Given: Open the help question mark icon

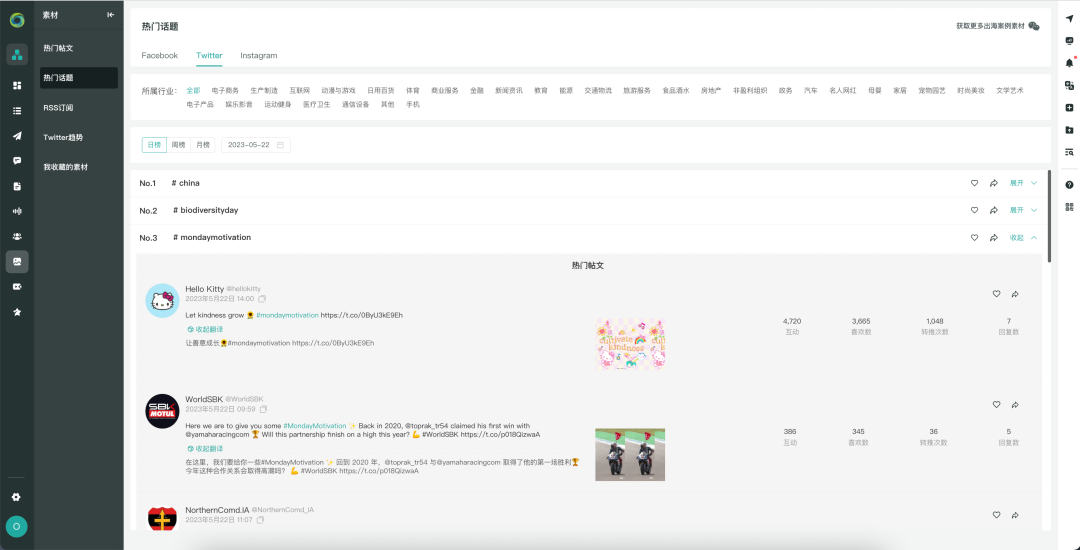Looking at the screenshot, I should pos(1069,184).
